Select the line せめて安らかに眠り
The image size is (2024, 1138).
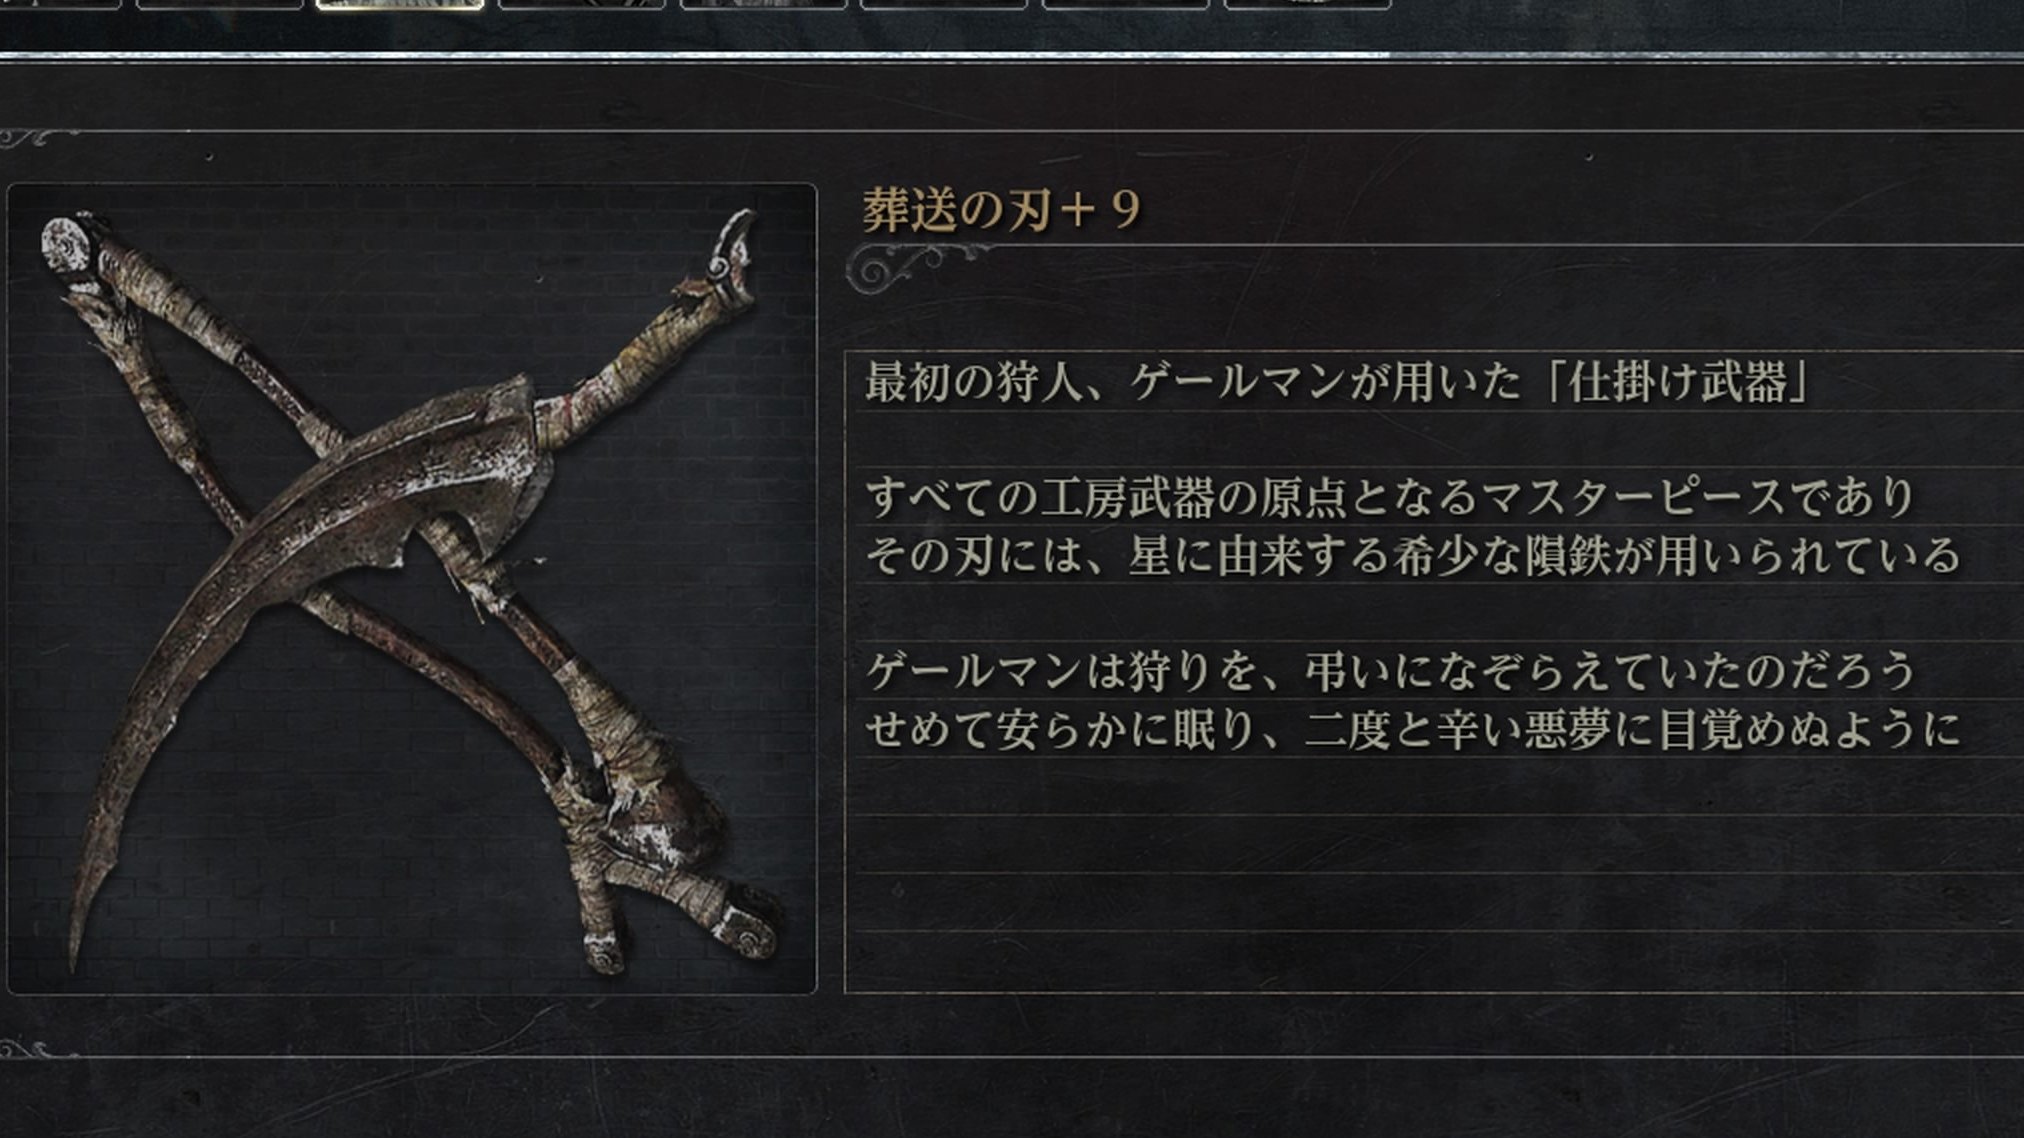(x=1412, y=729)
